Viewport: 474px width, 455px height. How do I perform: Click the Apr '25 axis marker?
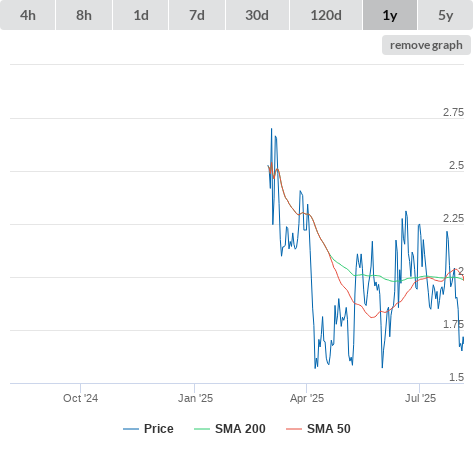(x=307, y=398)
